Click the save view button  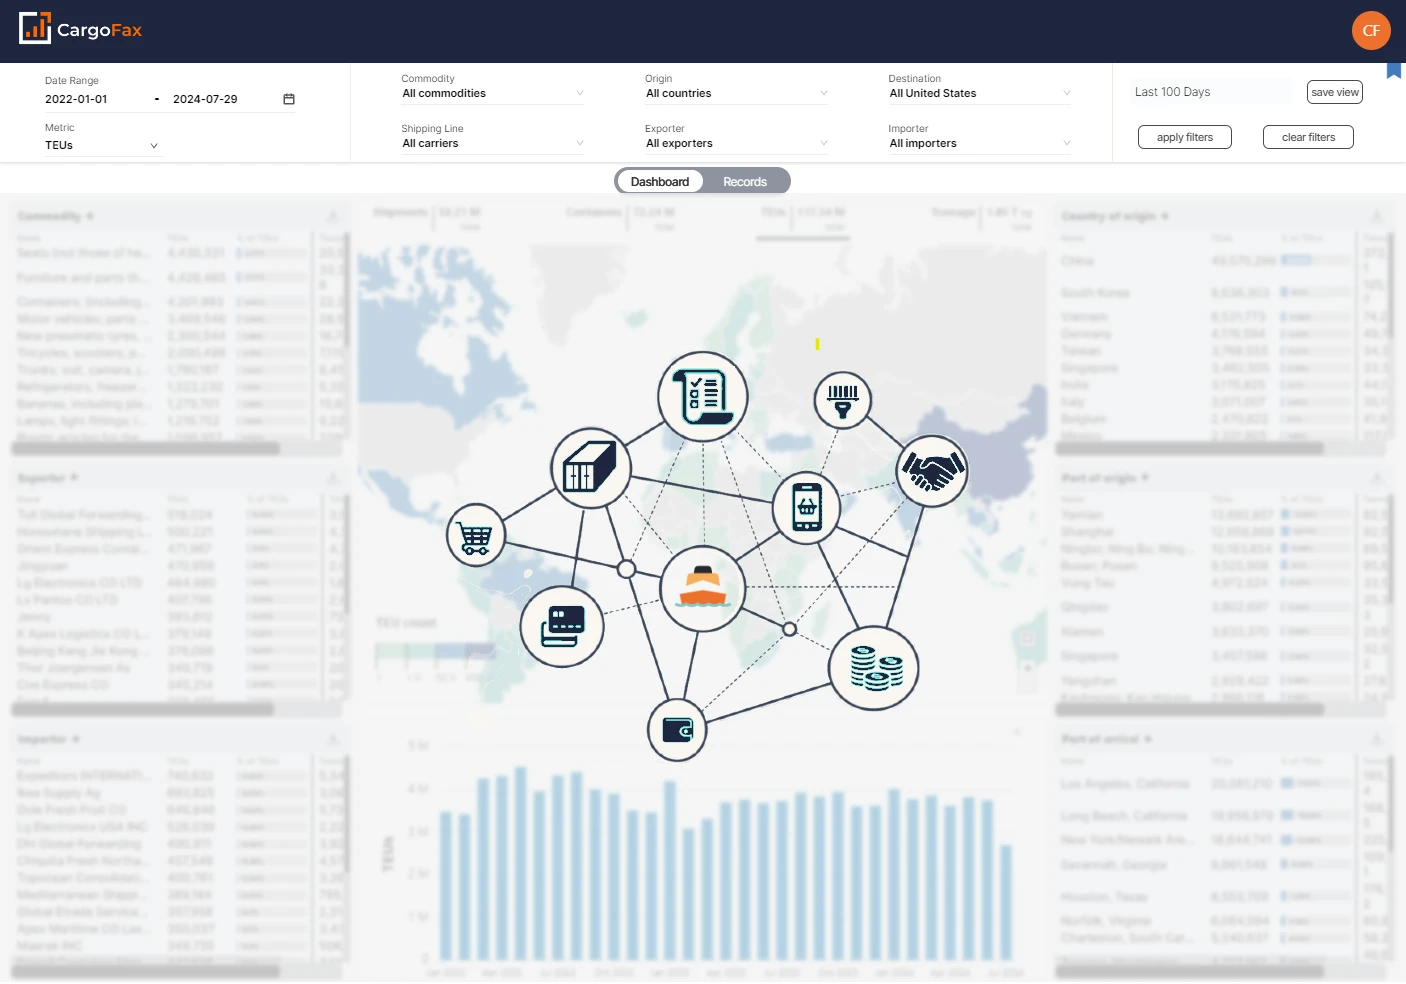(1334, 91)
